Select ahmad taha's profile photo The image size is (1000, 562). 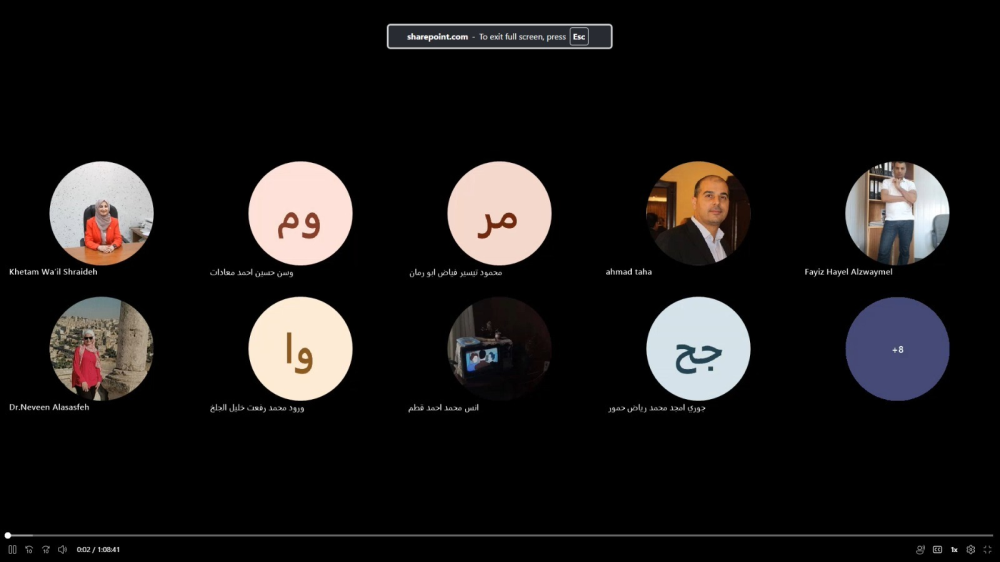point(698,213)
